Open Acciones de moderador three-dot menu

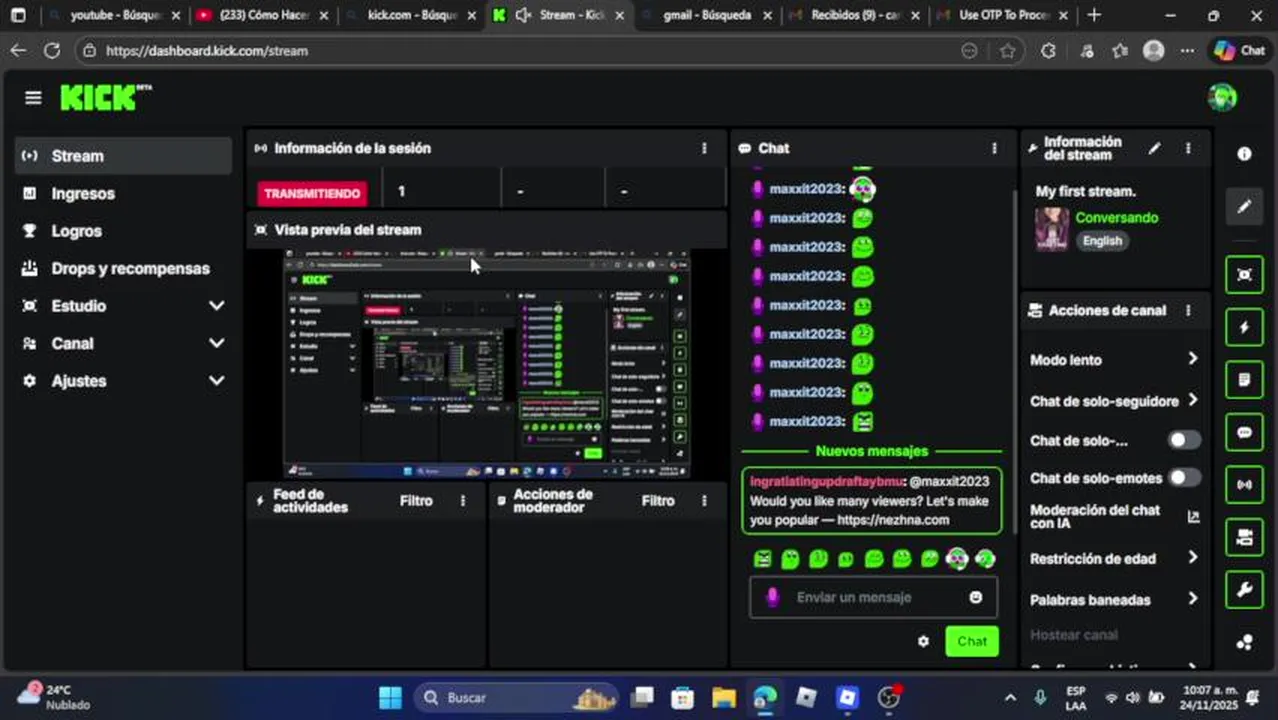[x=704, y=500]
